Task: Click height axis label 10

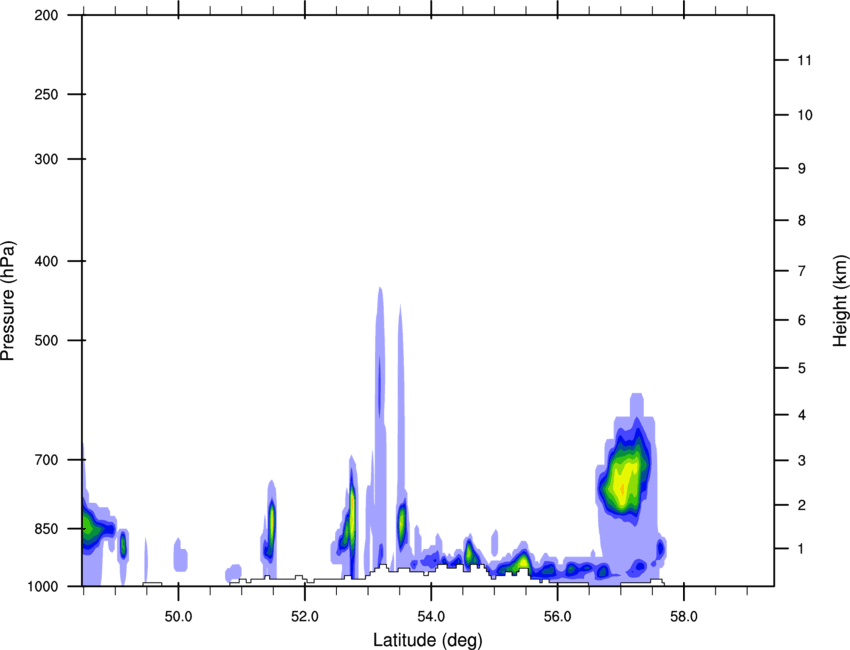Action: click(x=805, y=115)
